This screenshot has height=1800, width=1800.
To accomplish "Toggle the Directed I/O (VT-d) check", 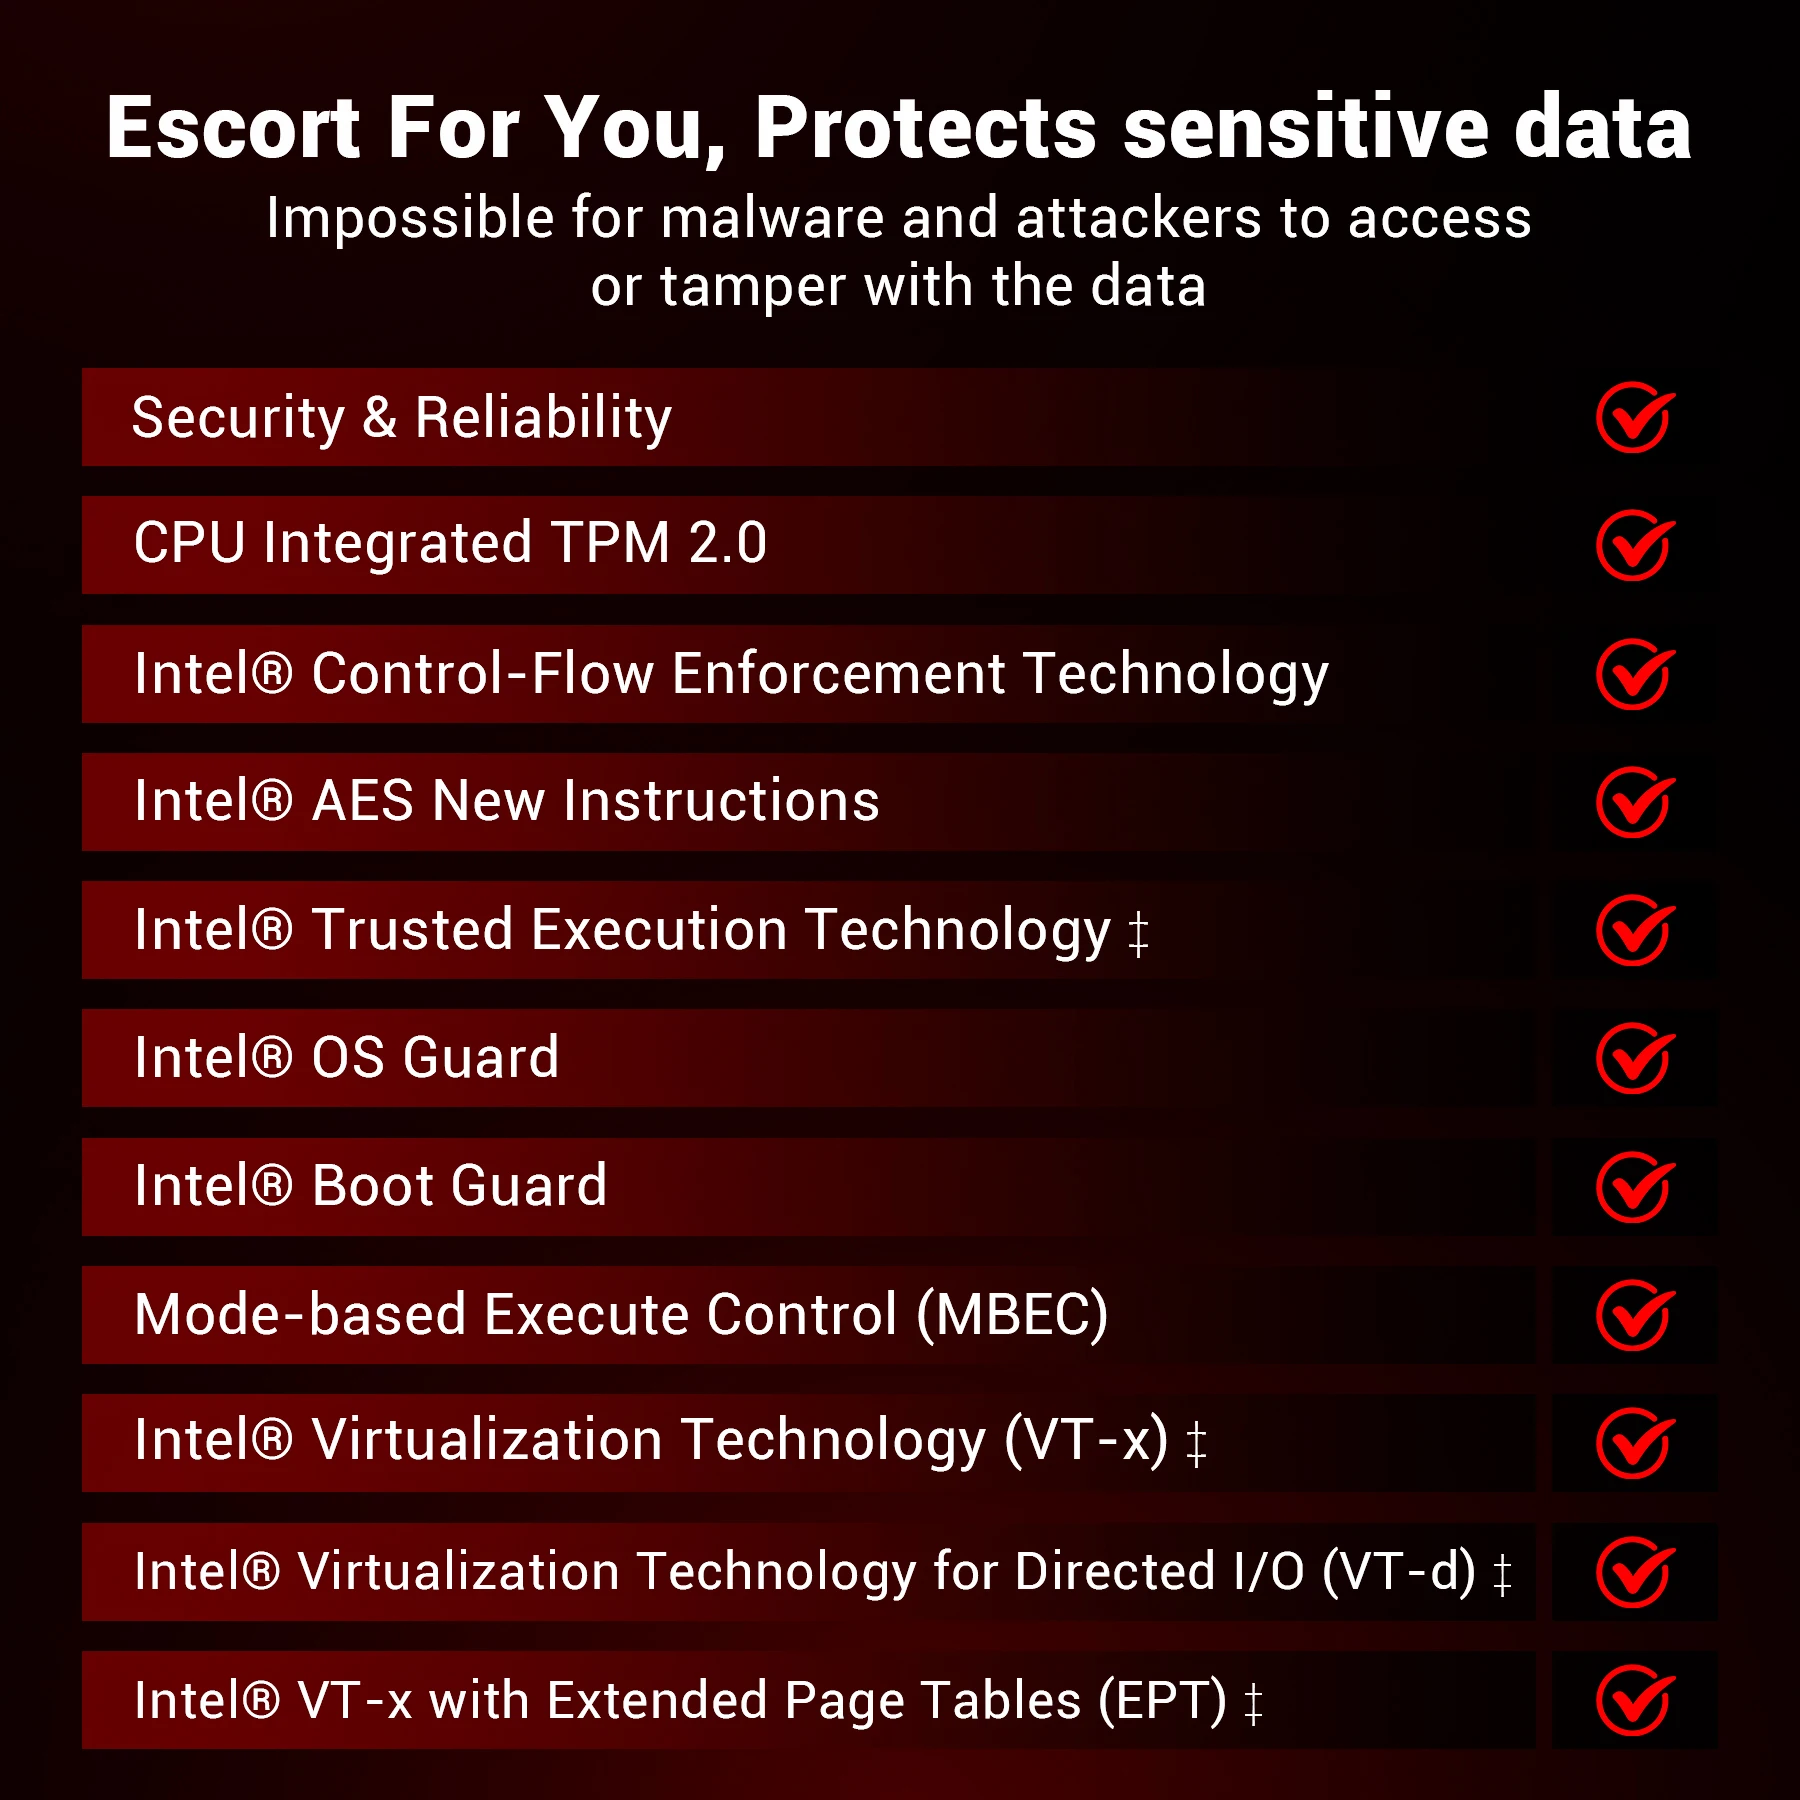I will [1633, 1572].
